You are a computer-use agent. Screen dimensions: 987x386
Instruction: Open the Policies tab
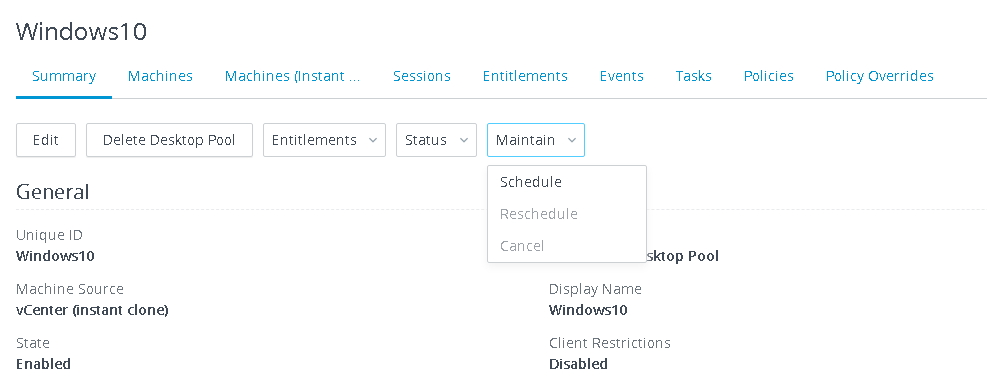(769, 76)
